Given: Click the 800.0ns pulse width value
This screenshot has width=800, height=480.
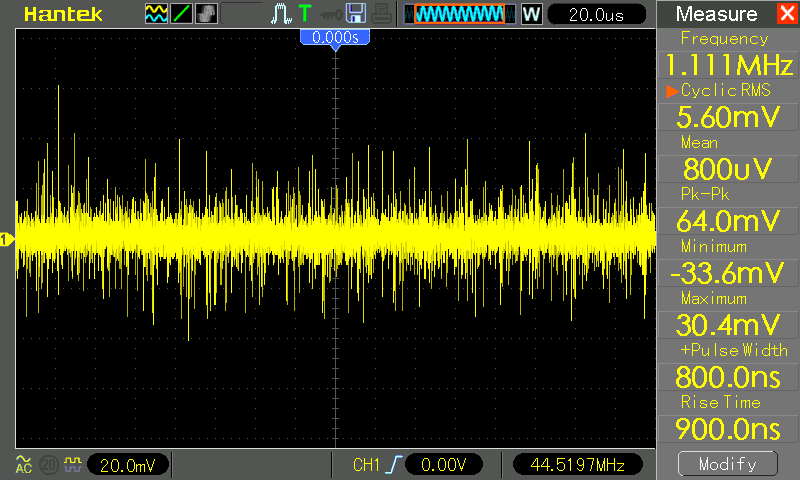Looking at the screenshot, I should click(x=728, y=377).
